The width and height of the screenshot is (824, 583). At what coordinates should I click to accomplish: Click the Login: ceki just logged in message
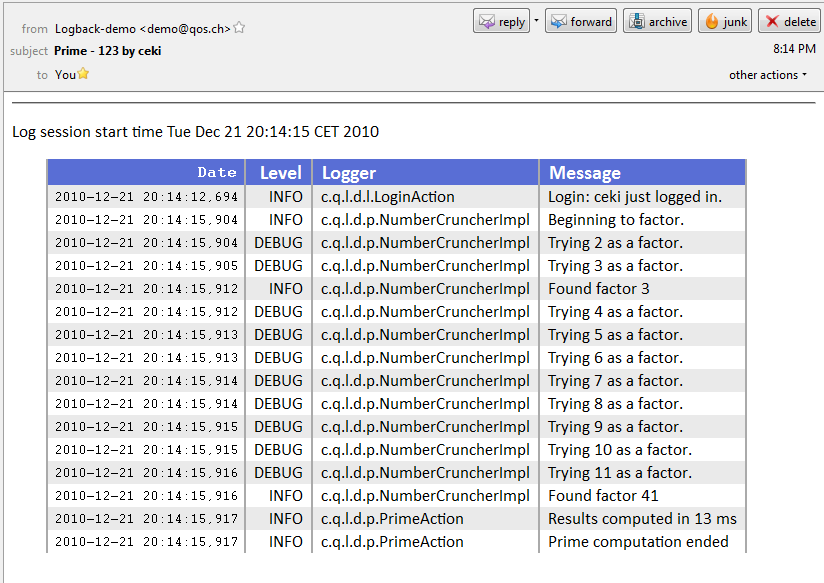635,197
